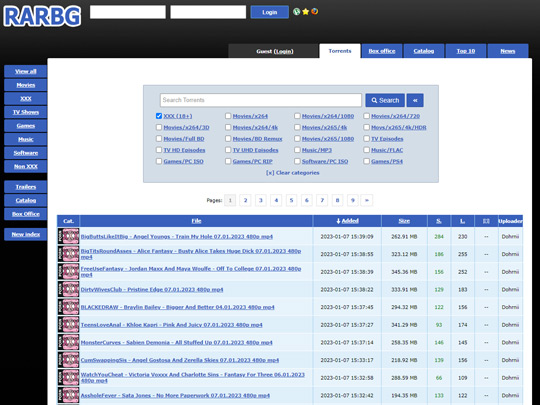Click the Firefox icon beside Login
This screenshot has height=405, width=540.
pyautogui.click(x=314, y=12)
